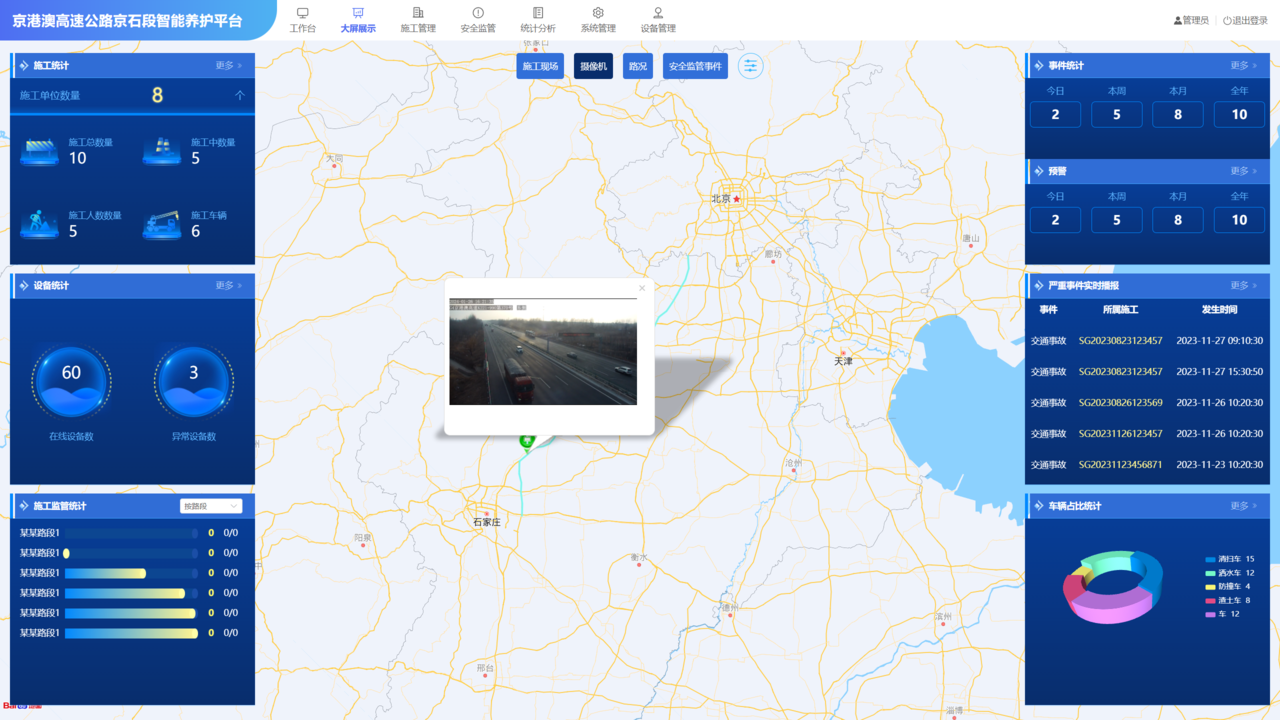This screenshot has height=720, width=1280.
Task: Click the 在线设备数 circular gauge
Action: 71,381
